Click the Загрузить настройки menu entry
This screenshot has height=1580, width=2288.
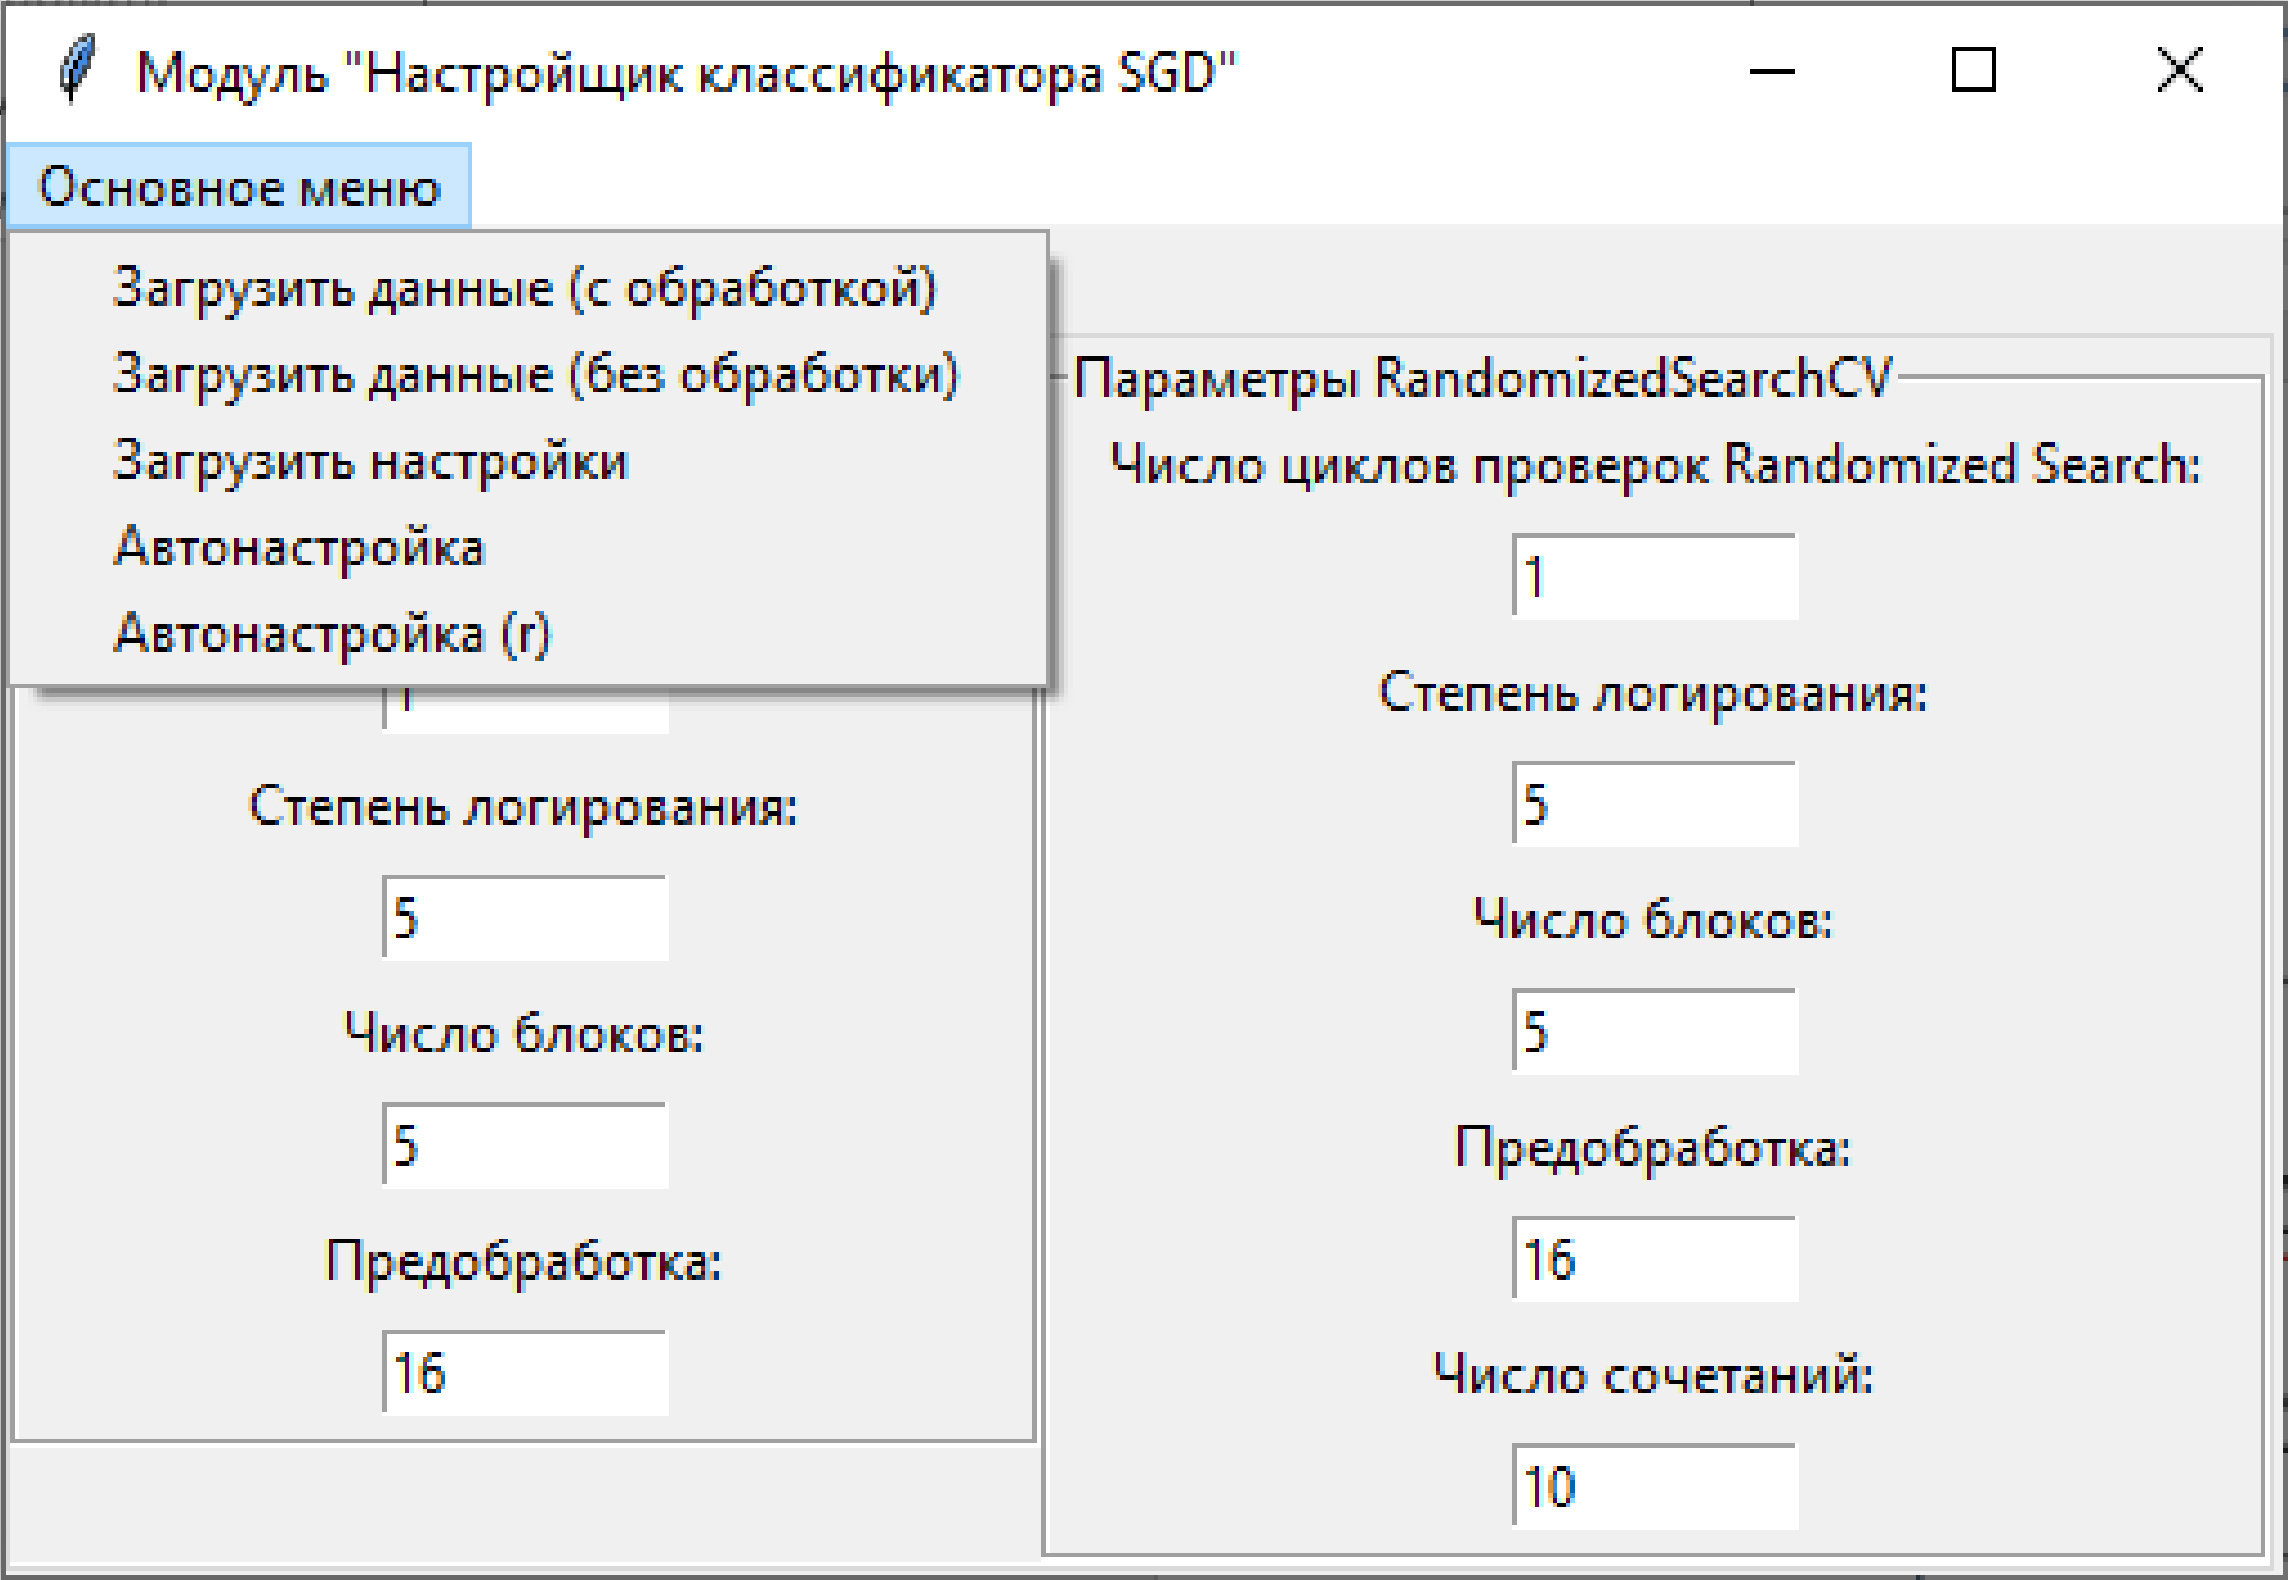(371, 462)
